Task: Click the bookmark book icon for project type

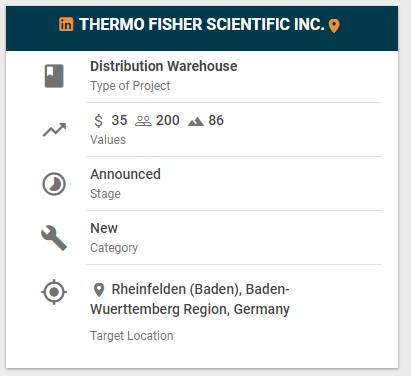Action: 54,76
